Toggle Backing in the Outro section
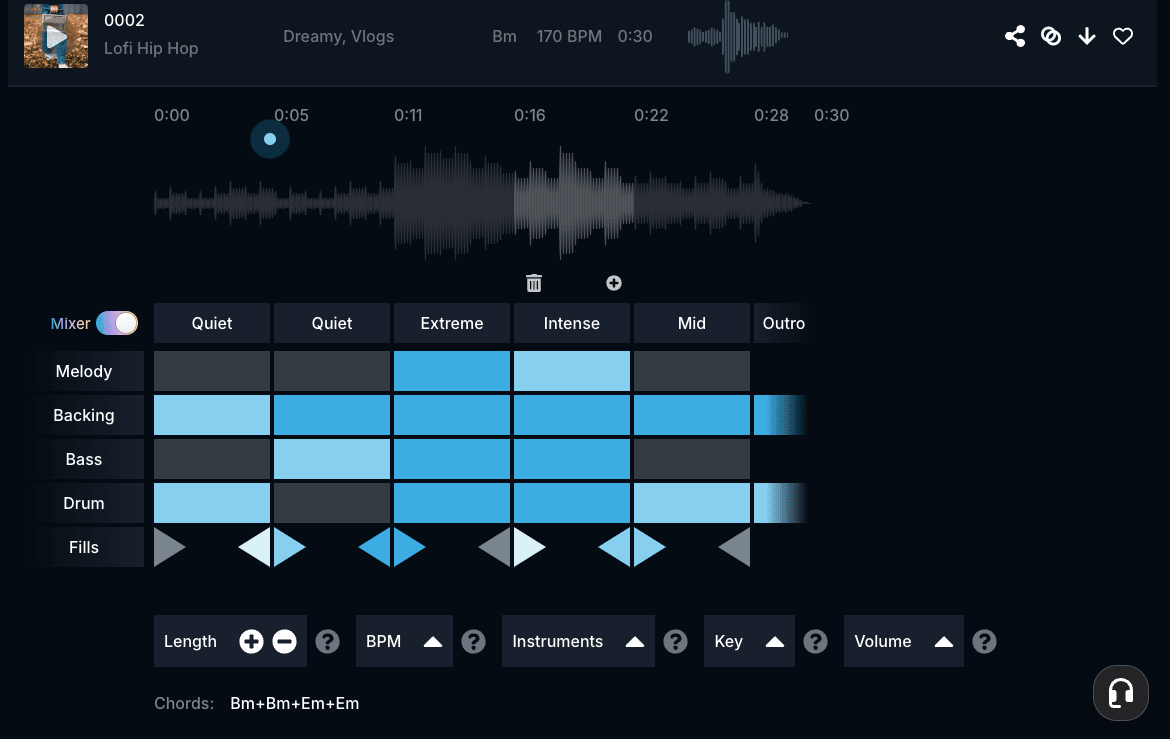The image size is (1170, 739). click(x=780, y=415)
